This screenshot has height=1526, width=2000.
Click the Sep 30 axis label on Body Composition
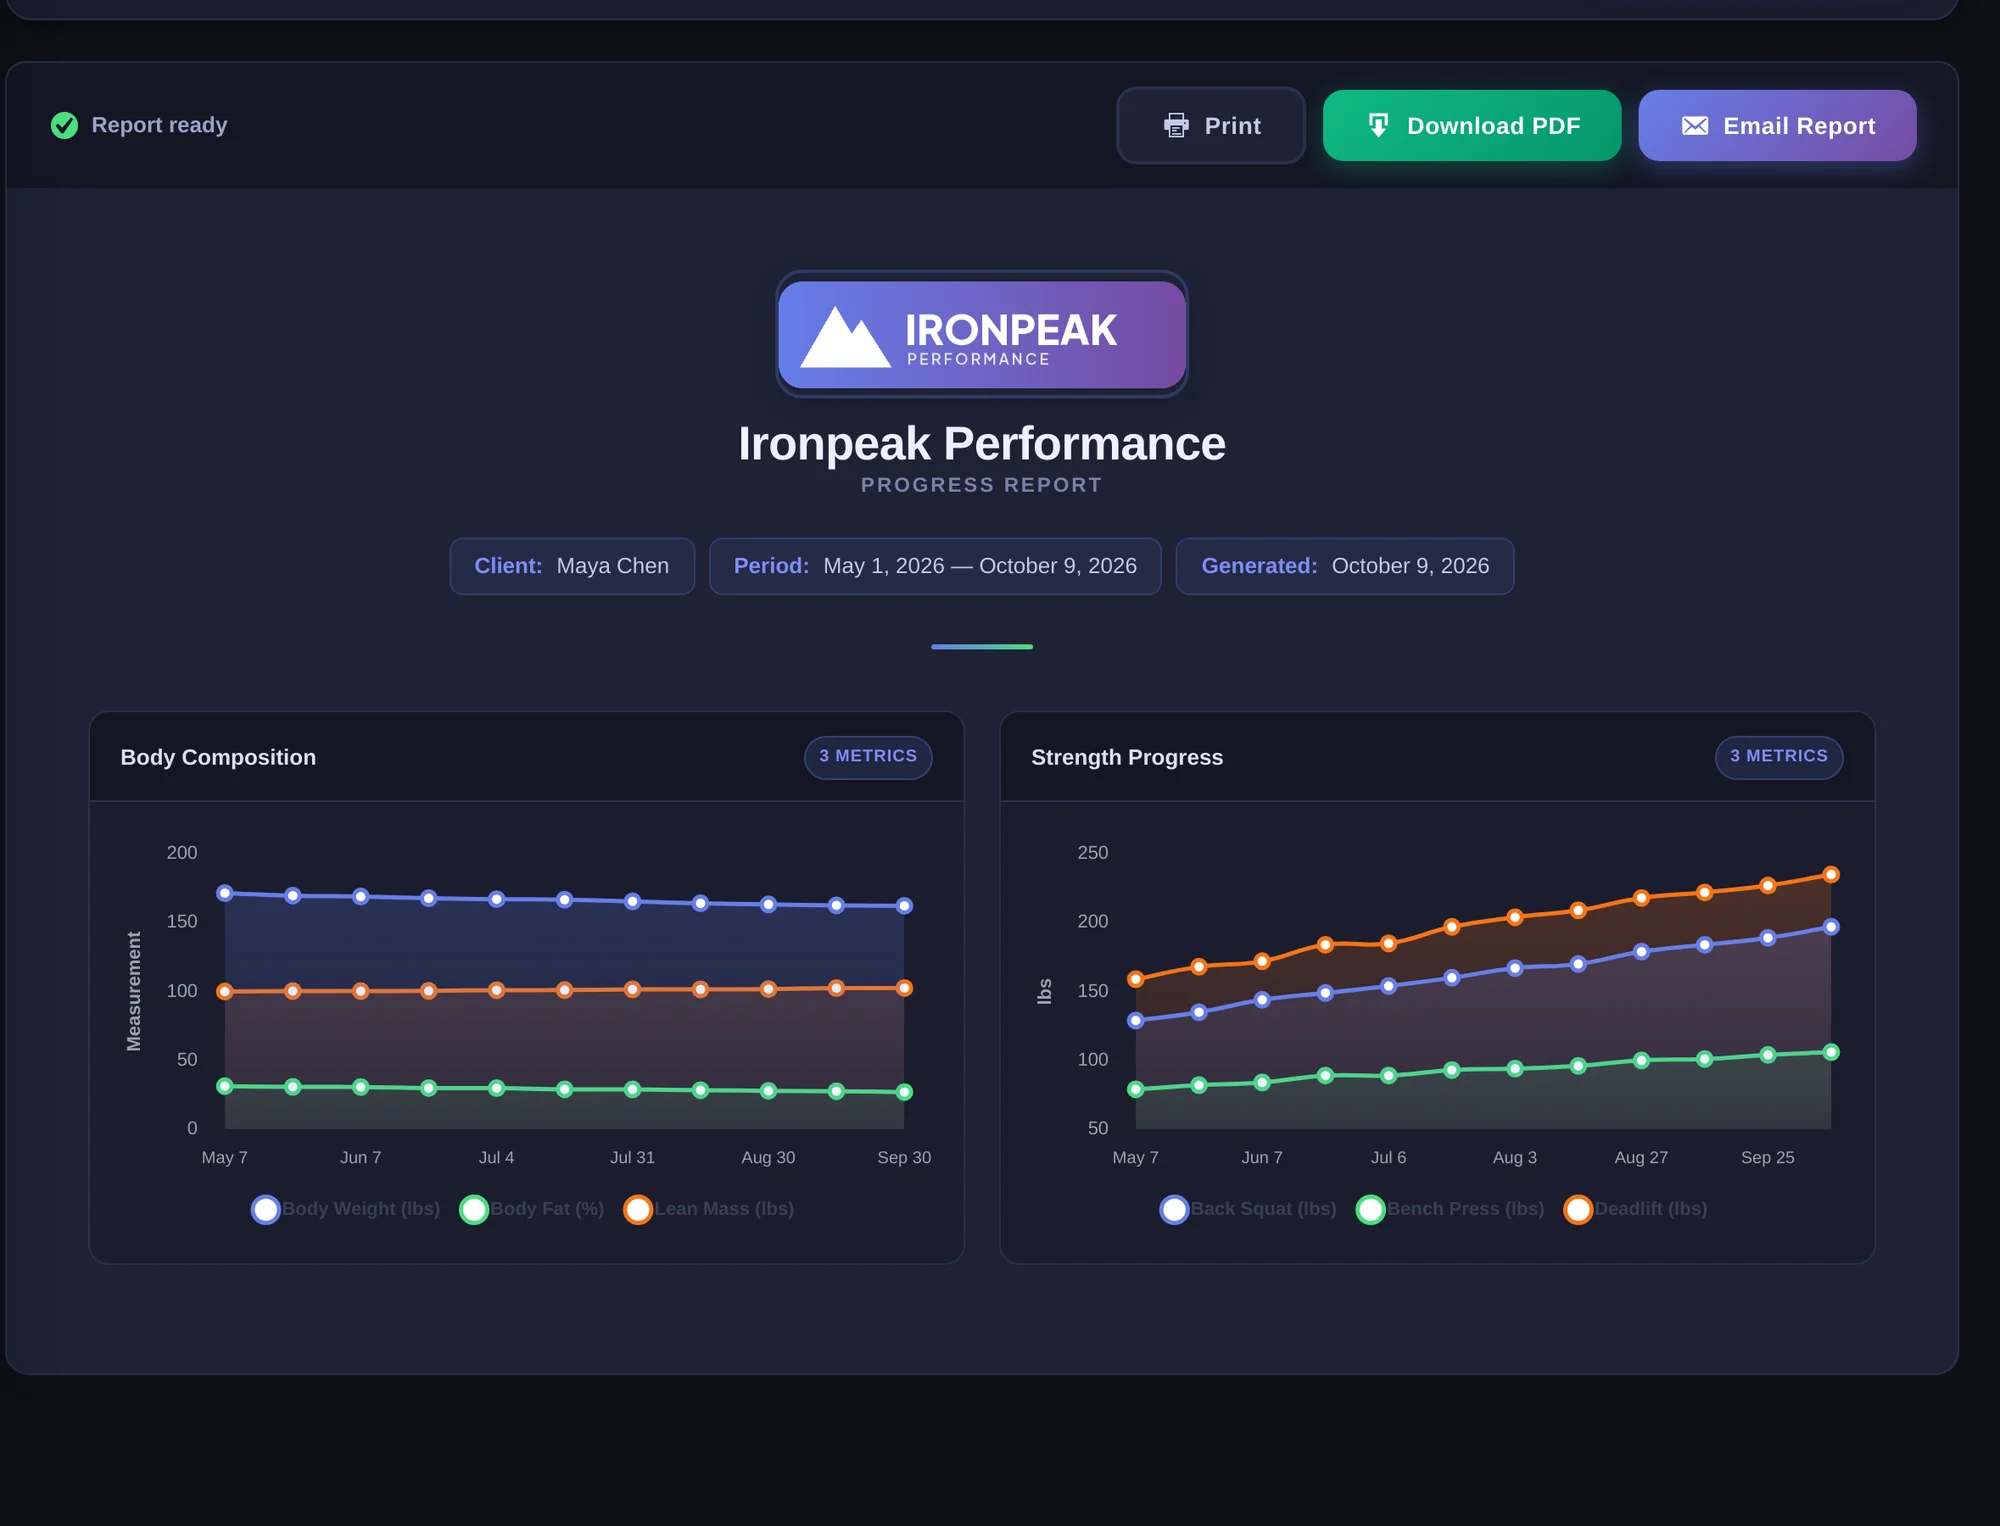coord(904,1157)
